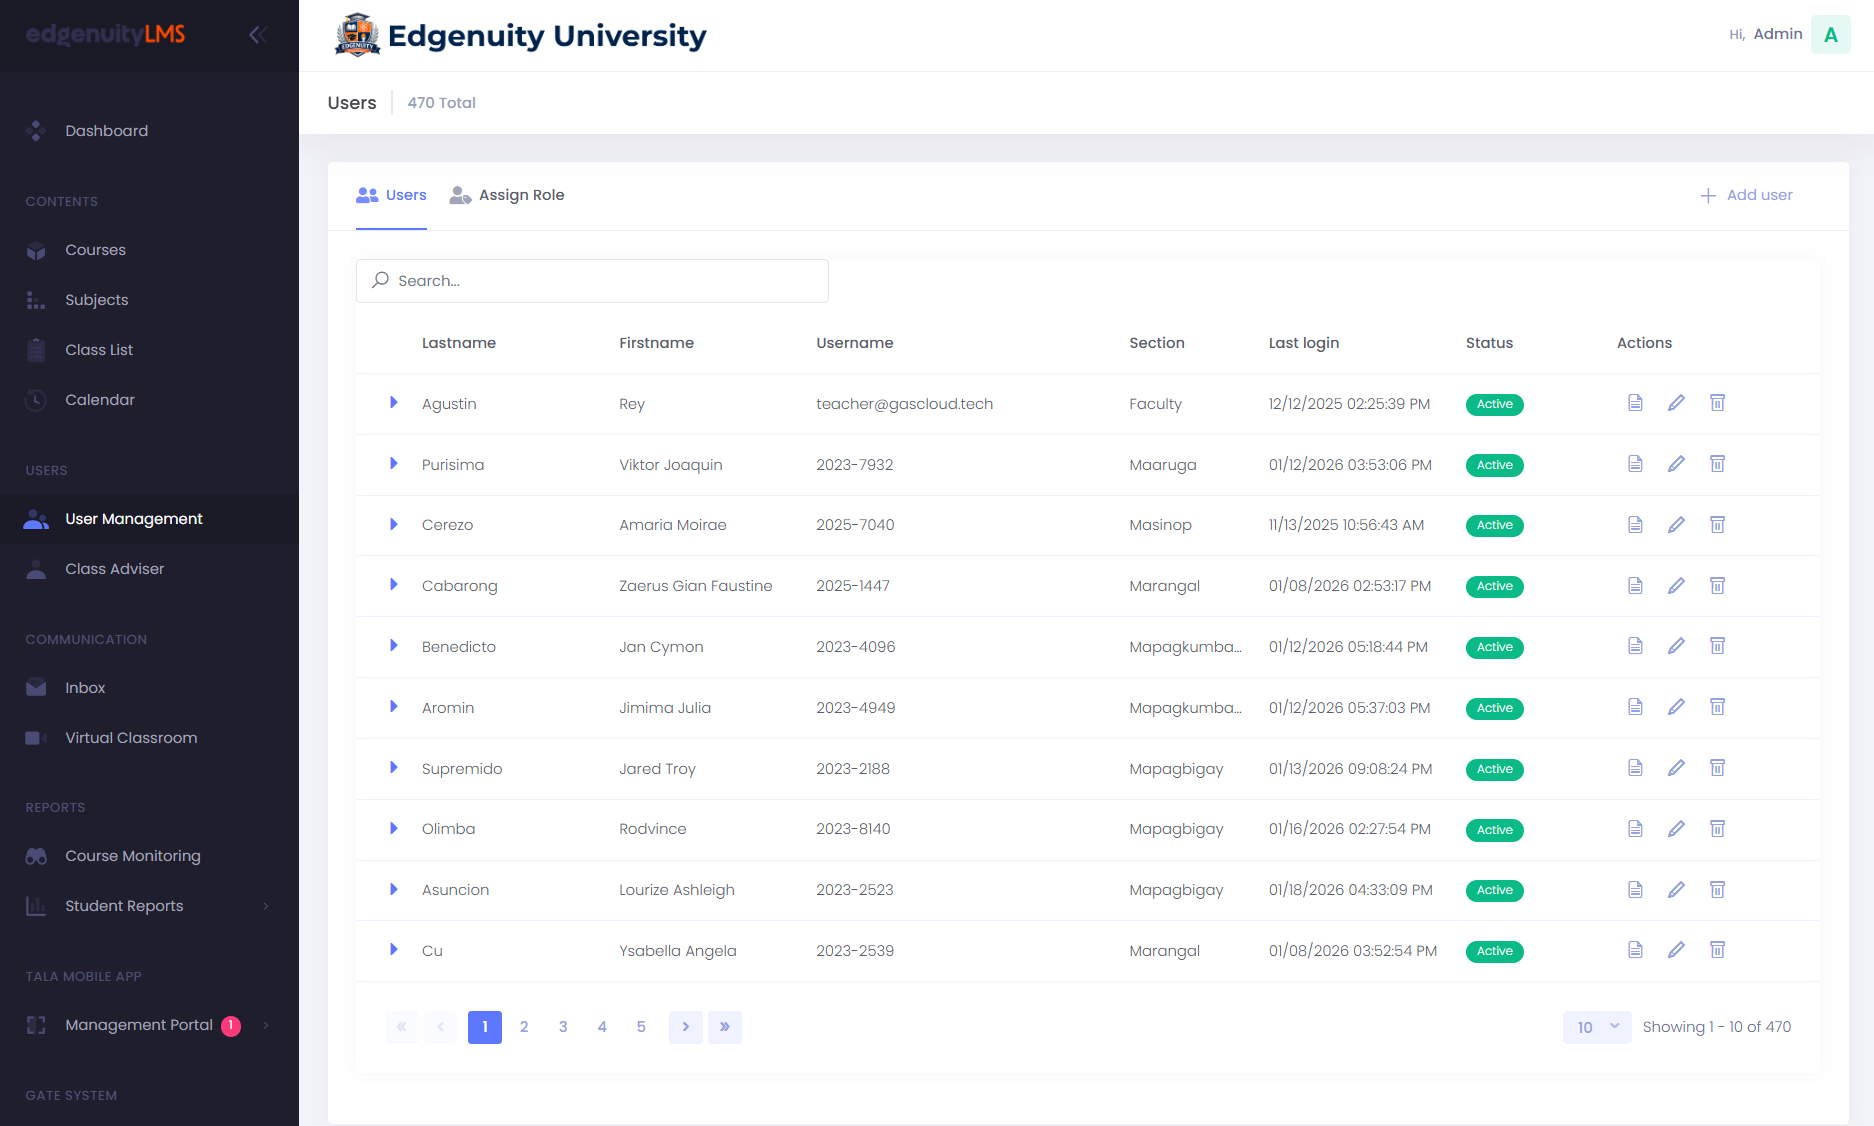
Task: Expand the row arrow for Cabarong
Action: (393, 585)
